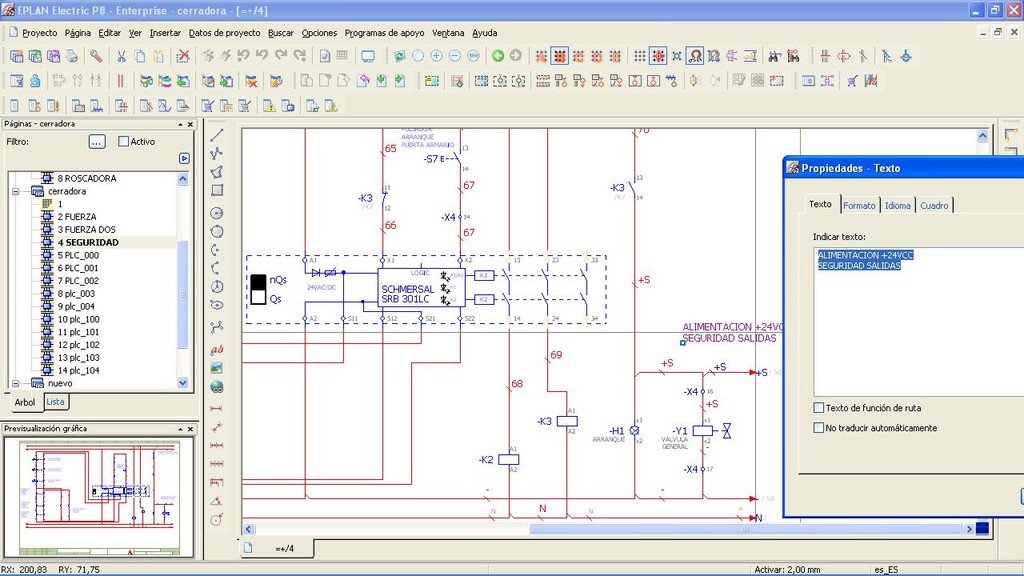1024x576 pixels.
Task: Check 'Texto de función de ruta'
Action: pyautogui.click(x=819, y=408)
